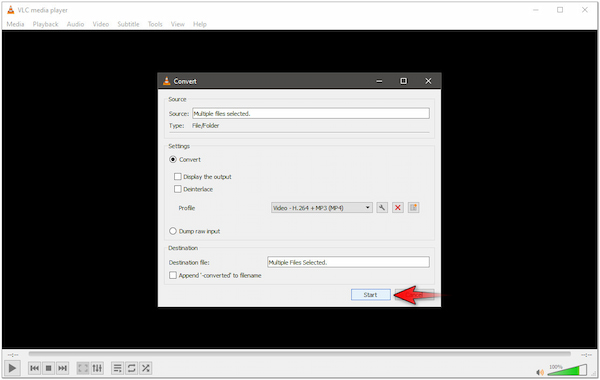Click the Start button
Image resolution: width=600 pixels, height=380 pixels.
pyautogui.click(x=370, y=295)
